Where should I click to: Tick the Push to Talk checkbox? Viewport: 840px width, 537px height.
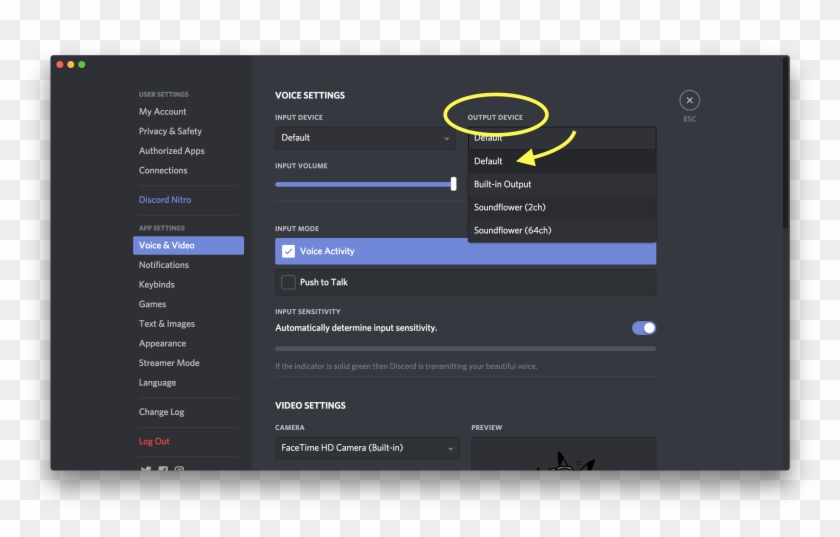pos(288,282)
